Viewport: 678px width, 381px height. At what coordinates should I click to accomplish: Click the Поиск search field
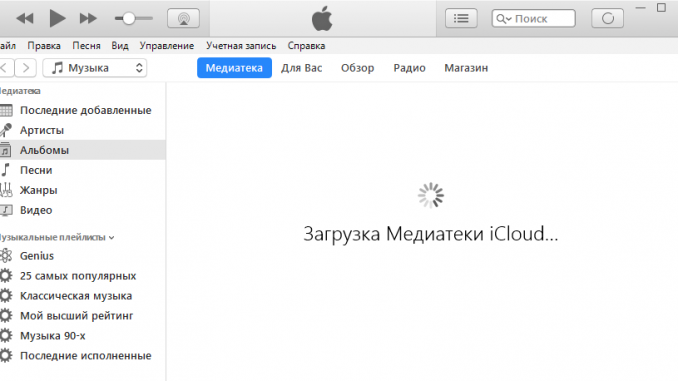point(534,19)
